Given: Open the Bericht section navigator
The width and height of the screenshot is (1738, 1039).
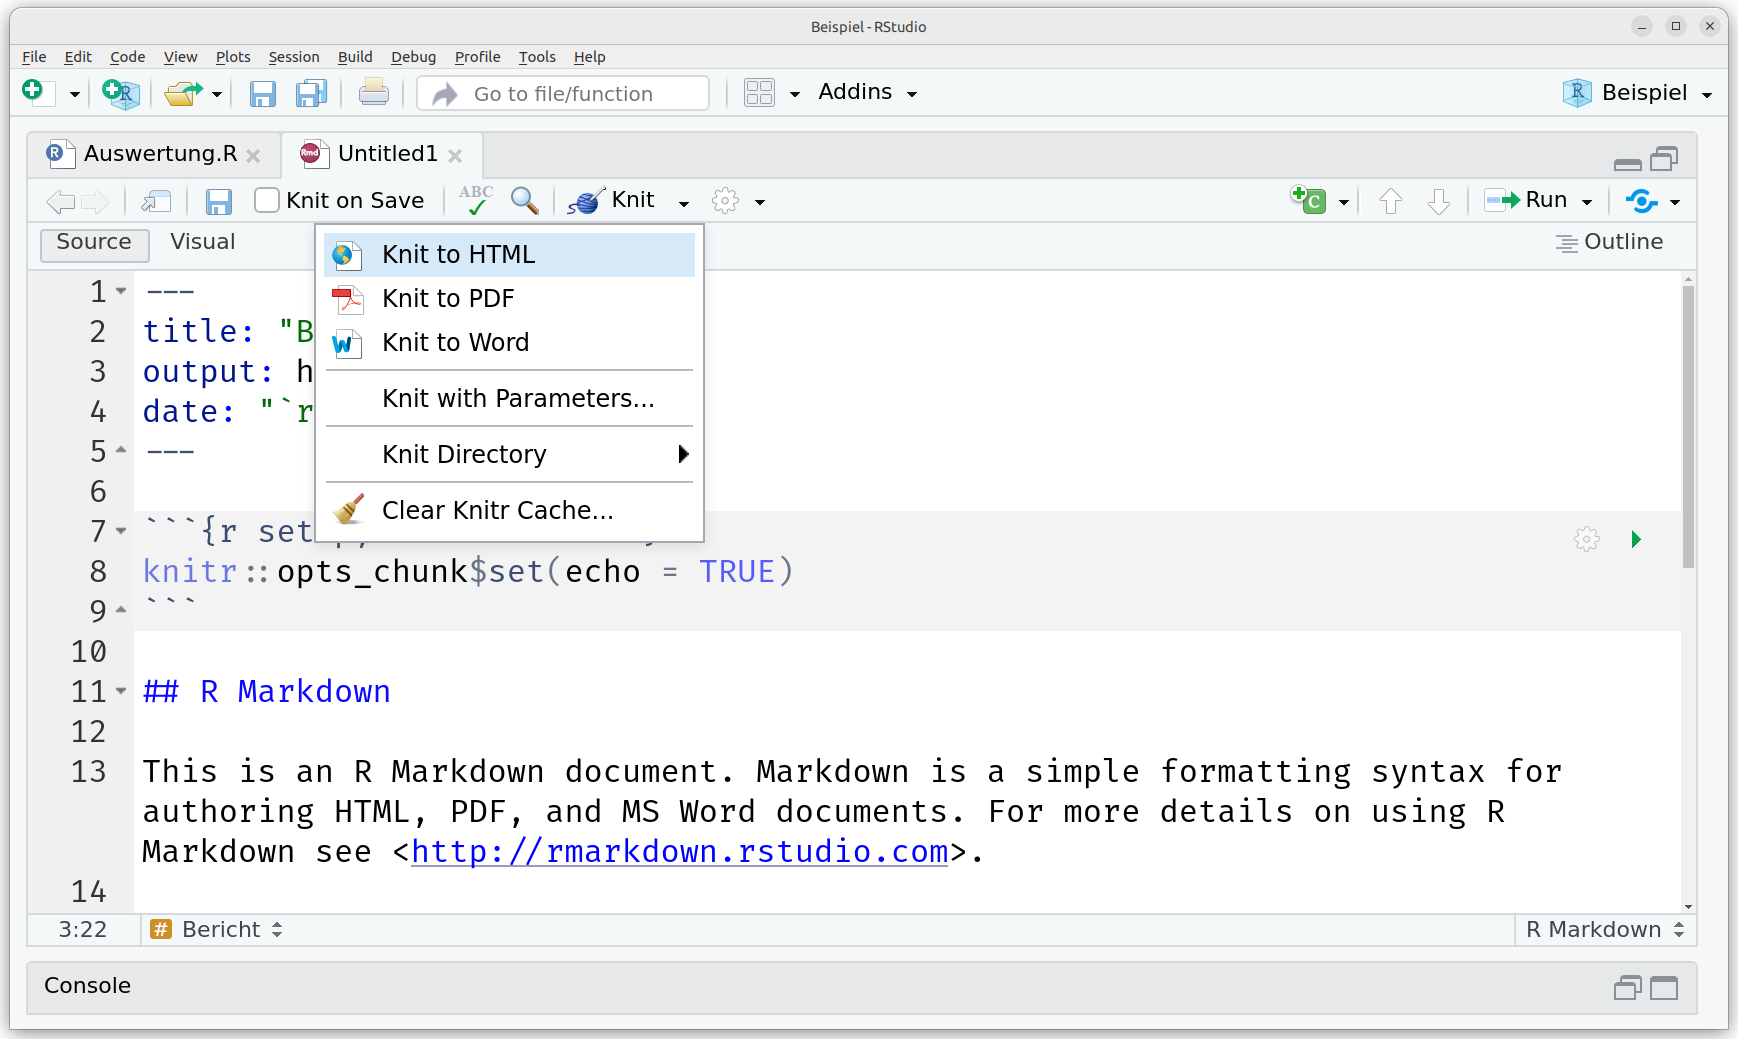Looking at the screenshot, I should point(216,930).
